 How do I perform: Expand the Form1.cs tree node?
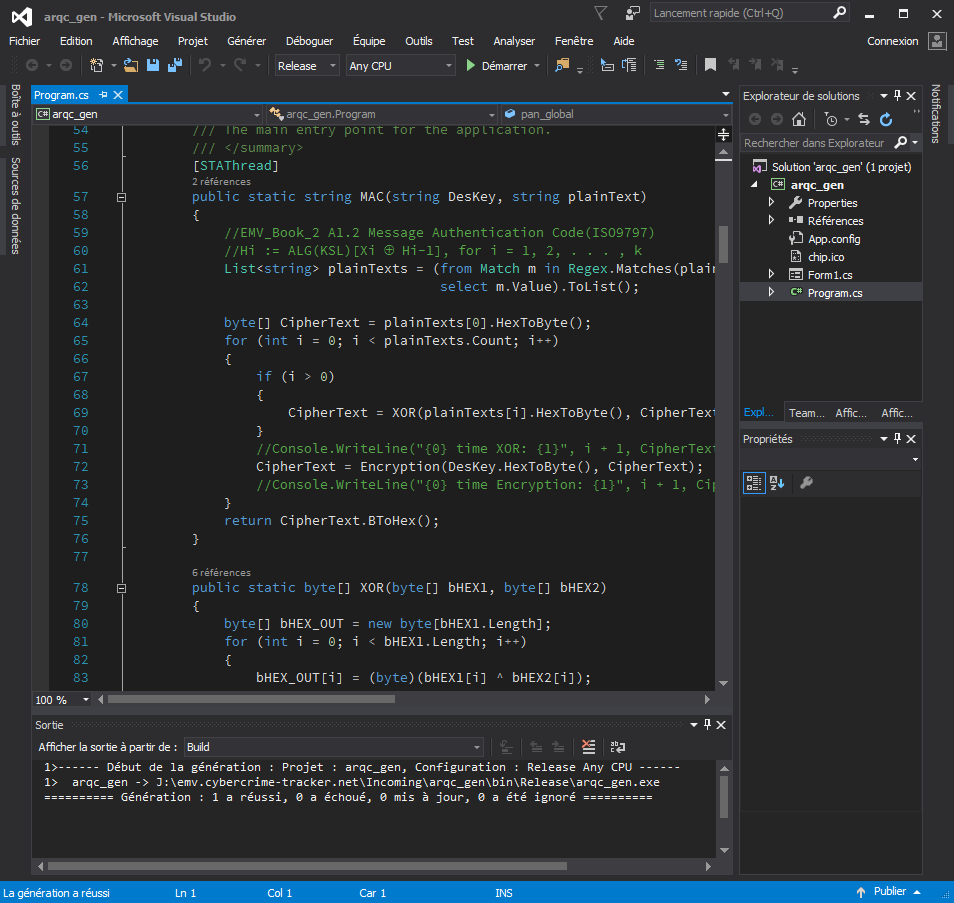click(771, 274)
